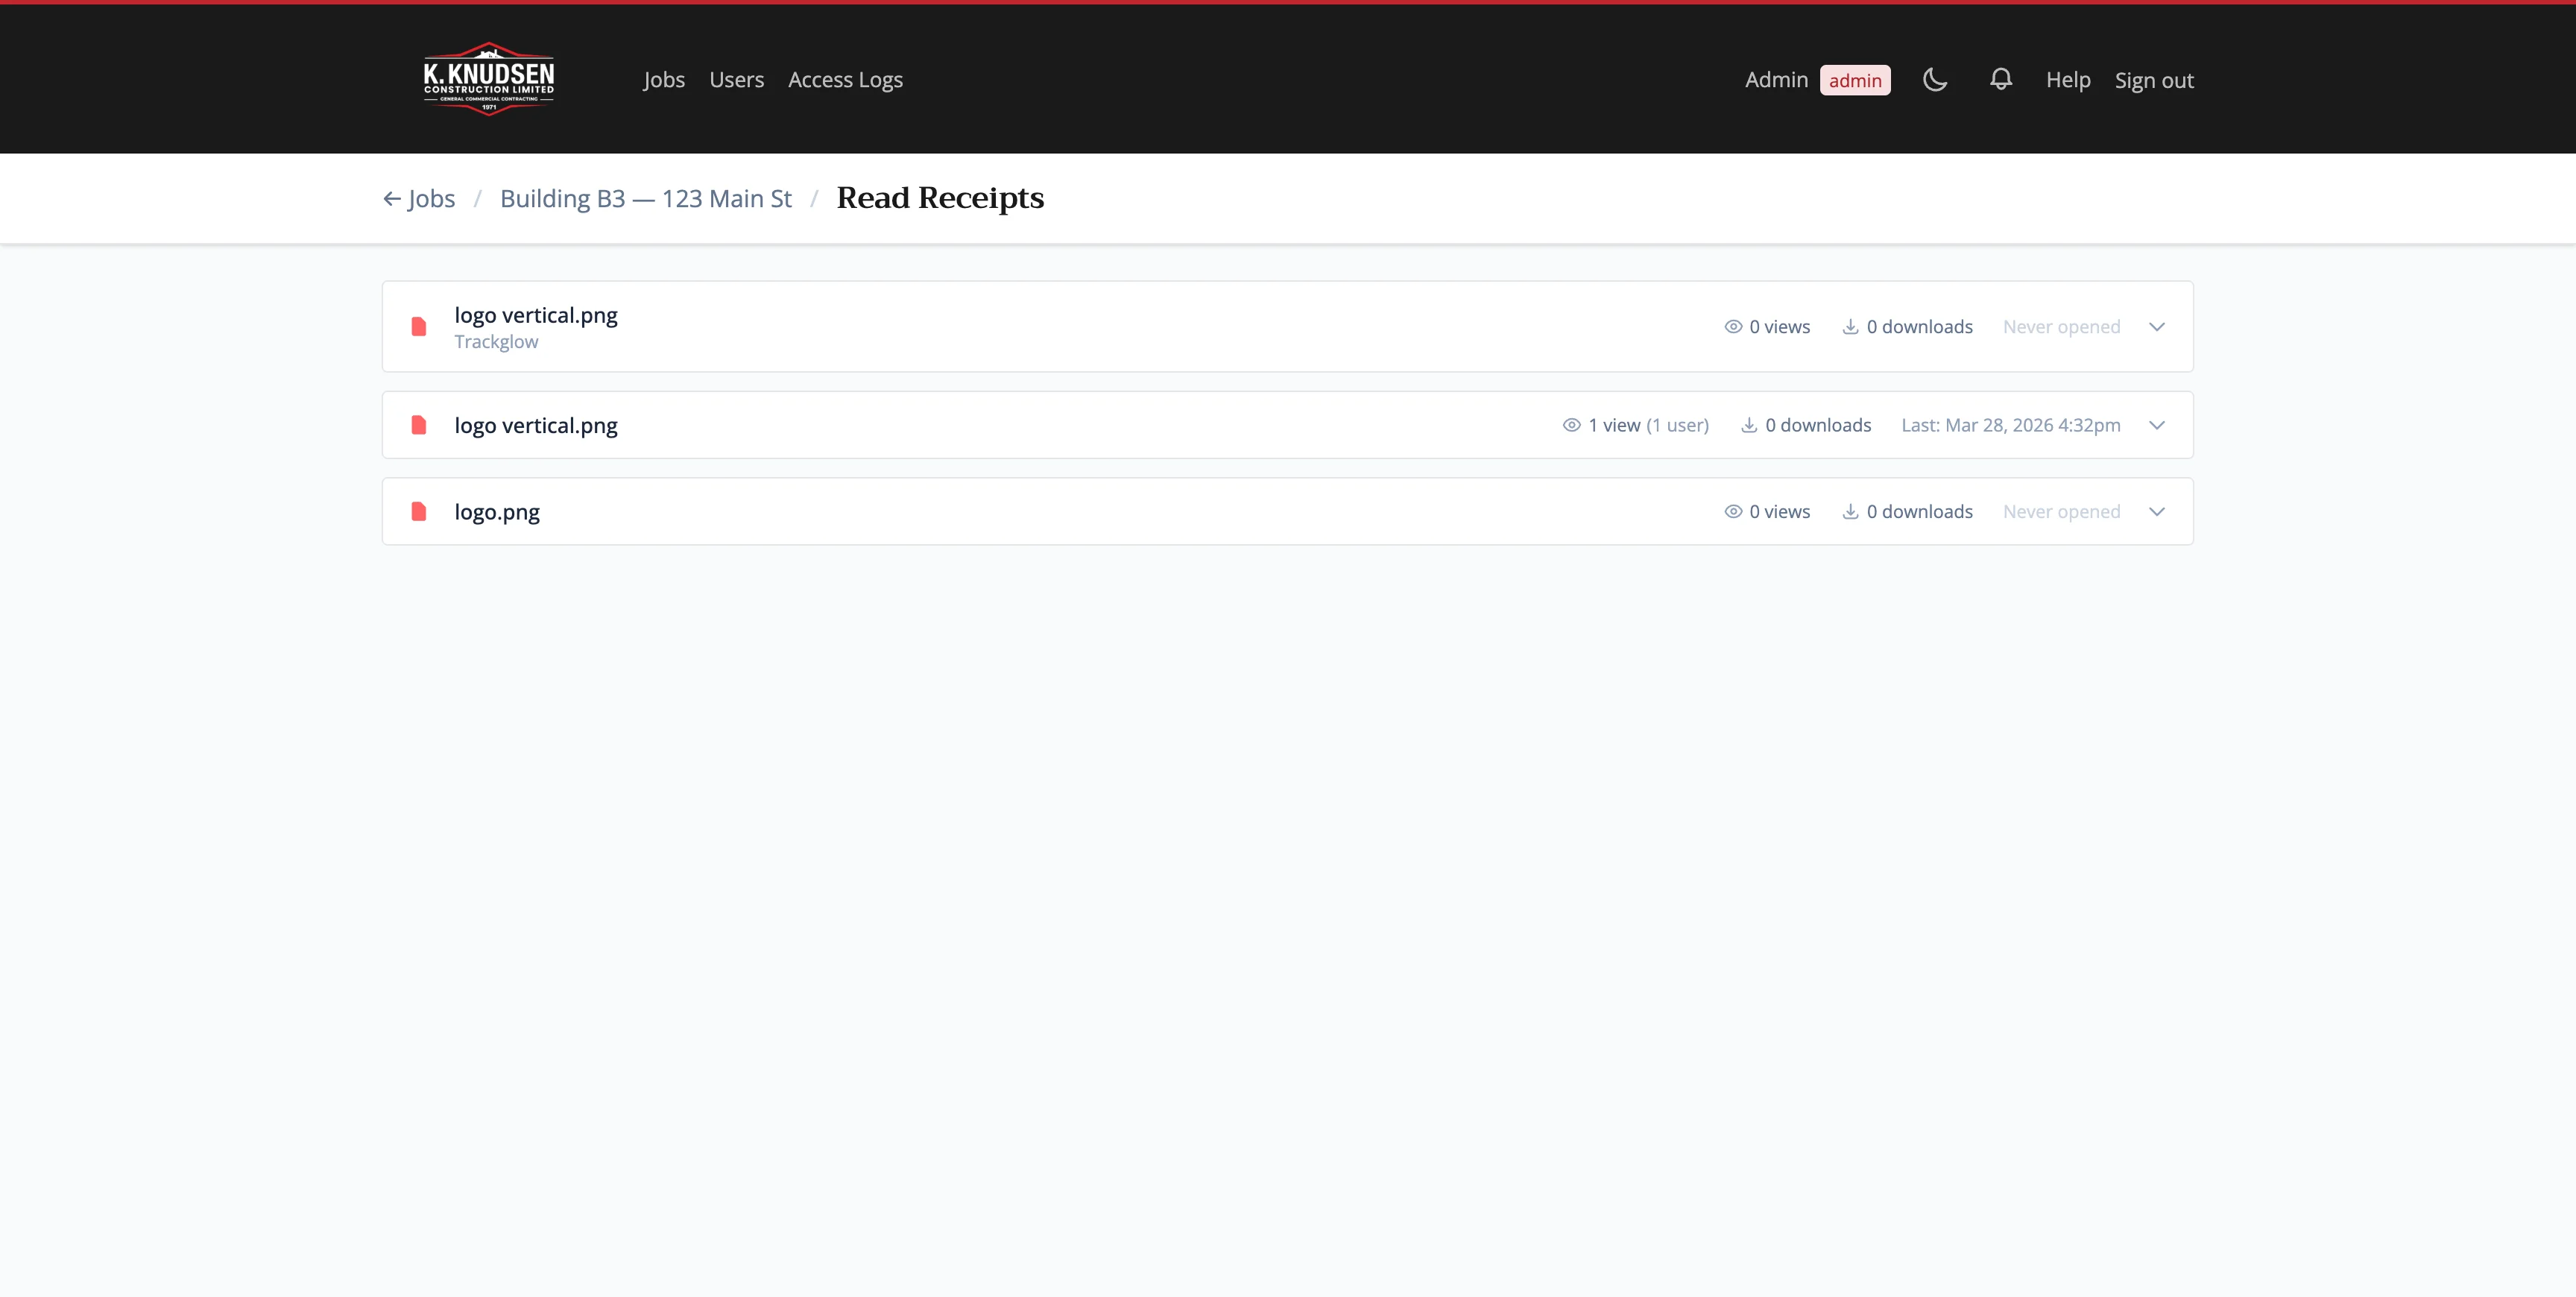Expand the row showing 1 view

point(2157,425)
